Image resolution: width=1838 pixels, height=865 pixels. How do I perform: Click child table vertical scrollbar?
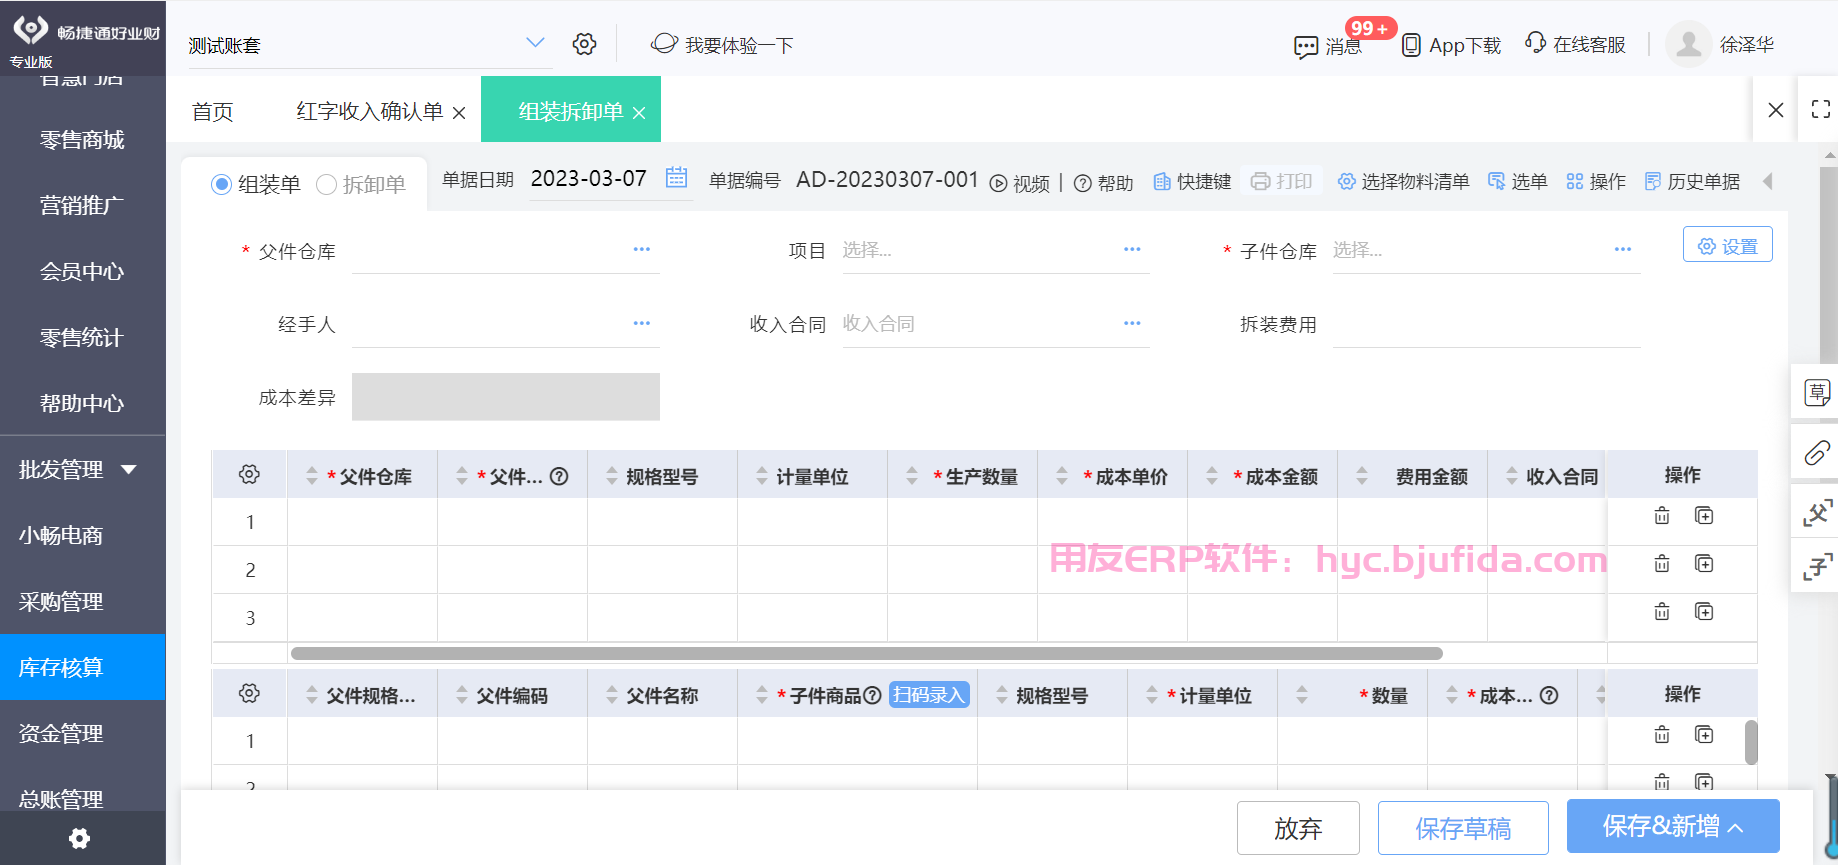(1751, 742)
